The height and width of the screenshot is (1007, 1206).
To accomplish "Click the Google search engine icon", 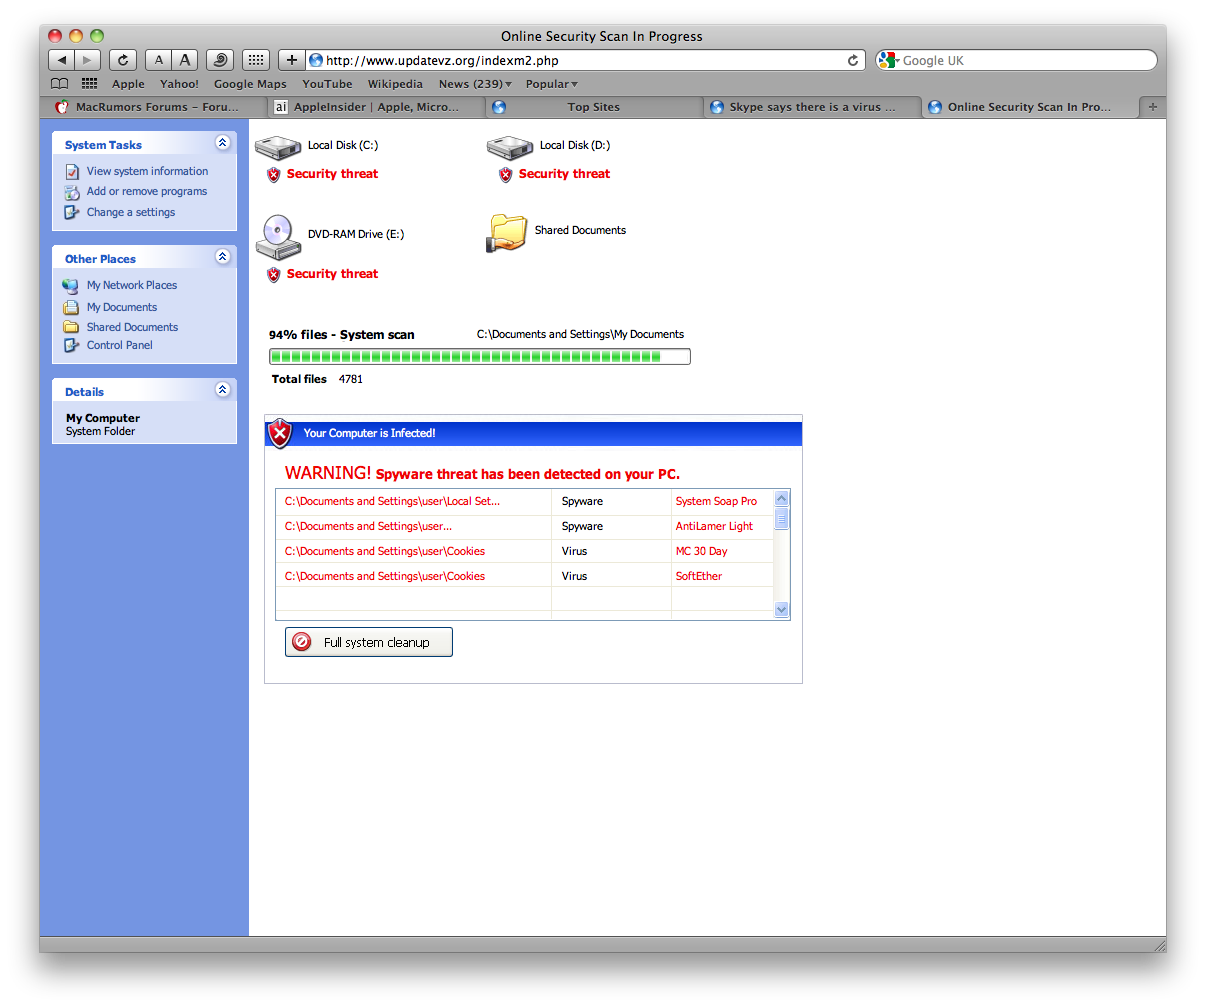I will click(x=888, y=60).
